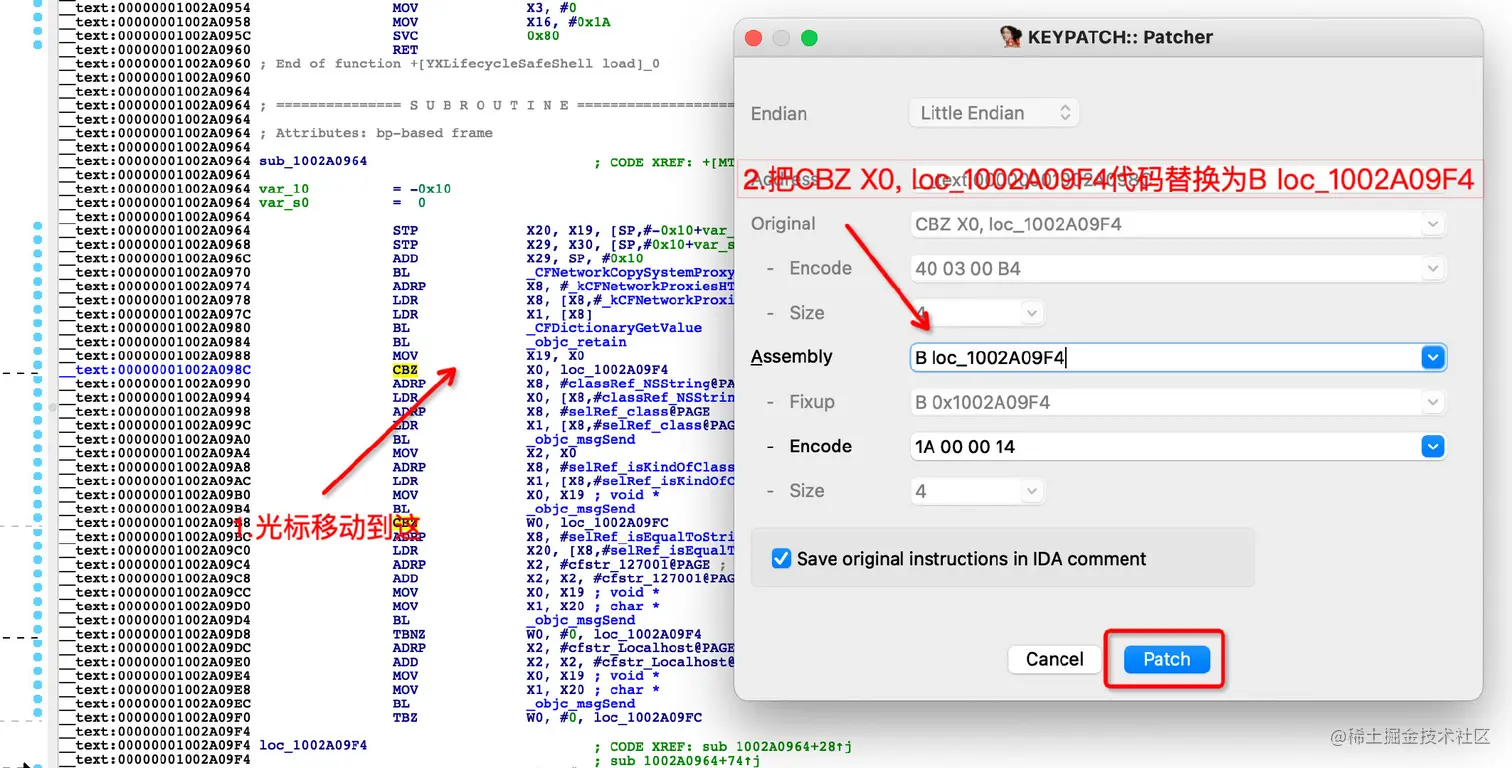Open the Size dropdown below Encode 1A 00 00 14
Image resolution: width=1512 pixels, height=768 pixels.
click(977, 491)
